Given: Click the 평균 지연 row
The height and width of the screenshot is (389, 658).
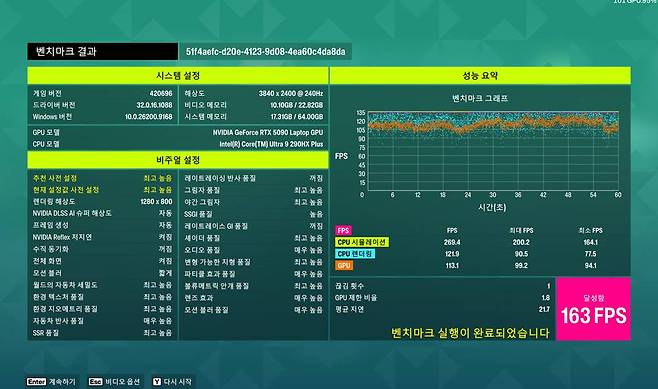Looking at the screenshot, I should point(442,309).
